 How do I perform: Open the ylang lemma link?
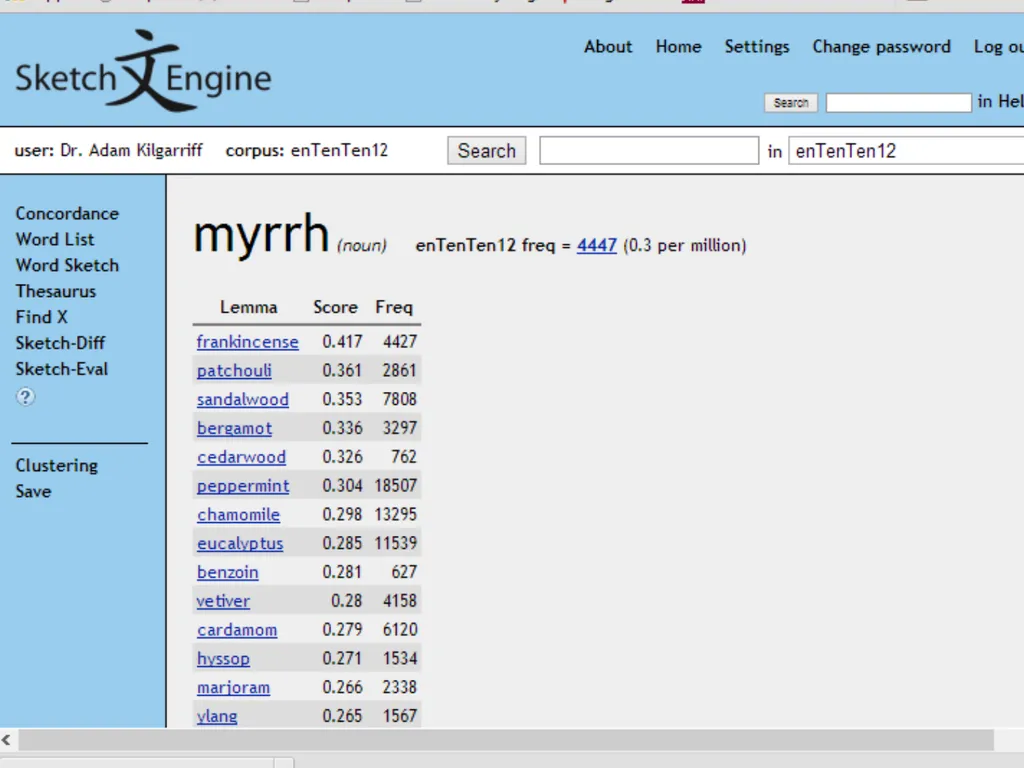coord(217,716)
